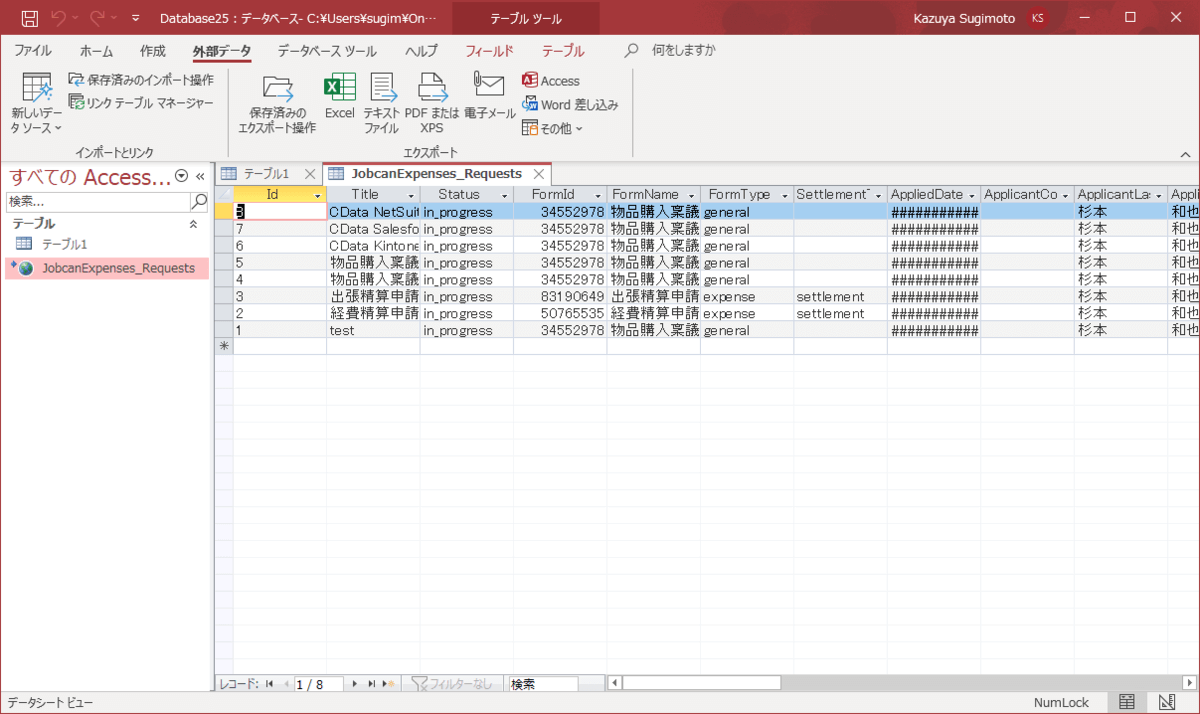Viewport: 1200px width, 714px height.
Task: Click the 50765535 FormId cell
Action: coord(560,313)
